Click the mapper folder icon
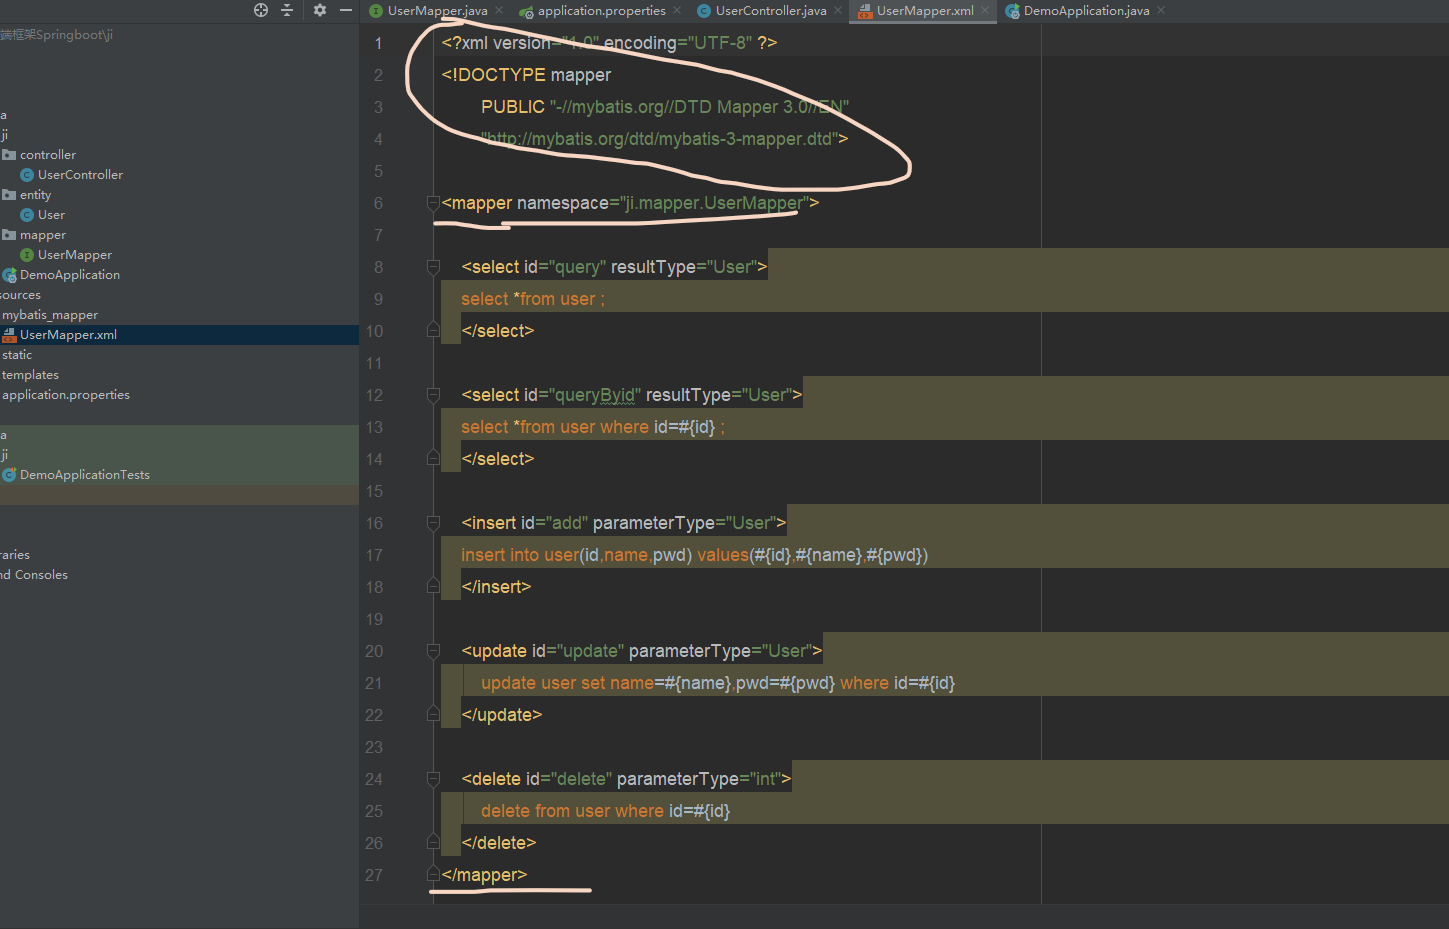This screenshot has height=929, width=1449. pyautogui.click(x=9, y=235)
